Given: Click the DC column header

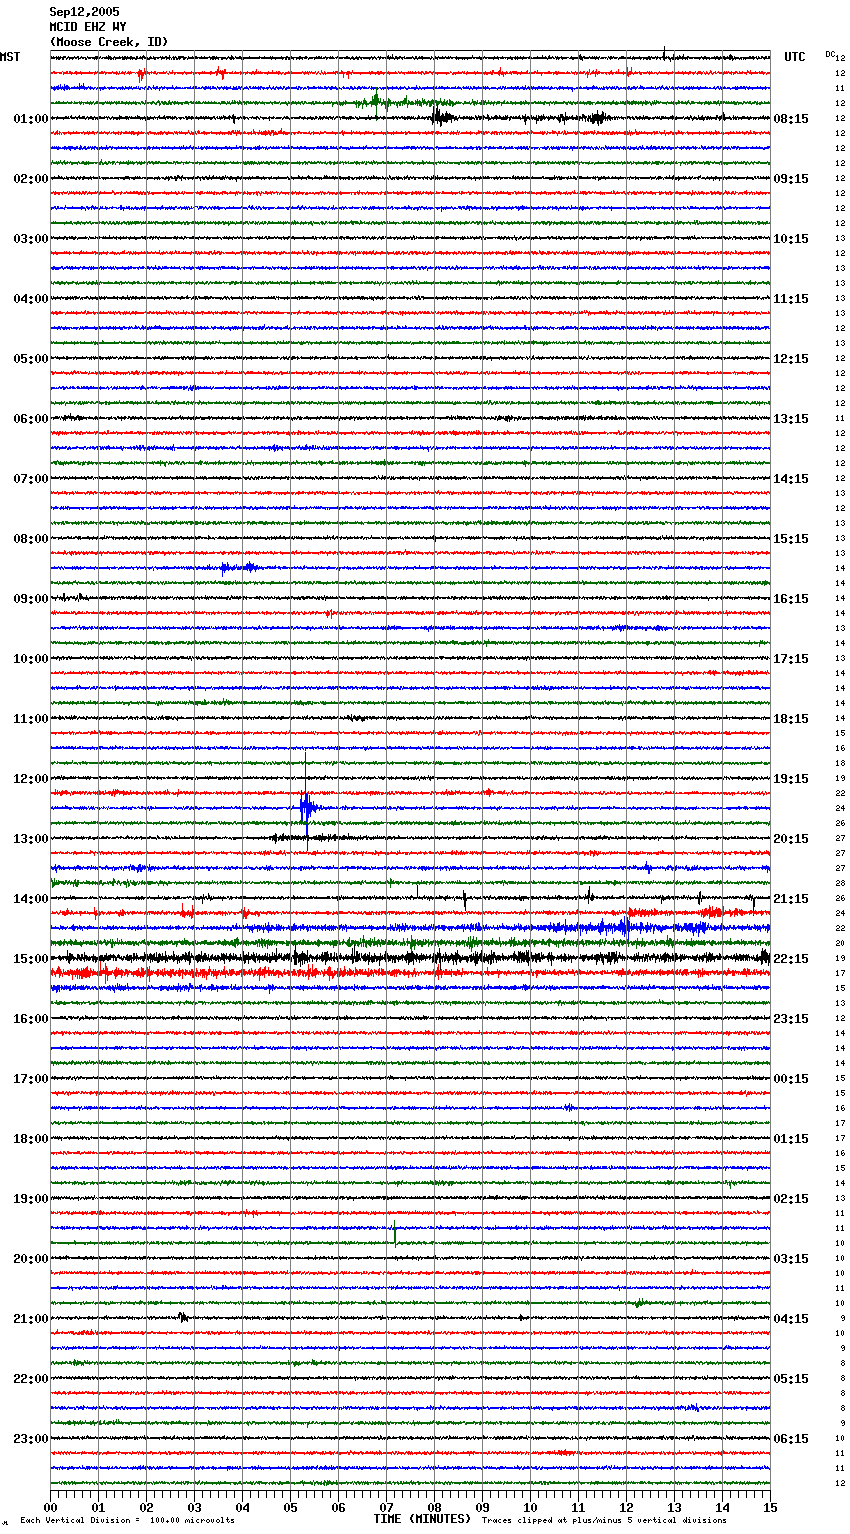Looking at the screenshot, I should pyautogui.click(x=830, y=54).
